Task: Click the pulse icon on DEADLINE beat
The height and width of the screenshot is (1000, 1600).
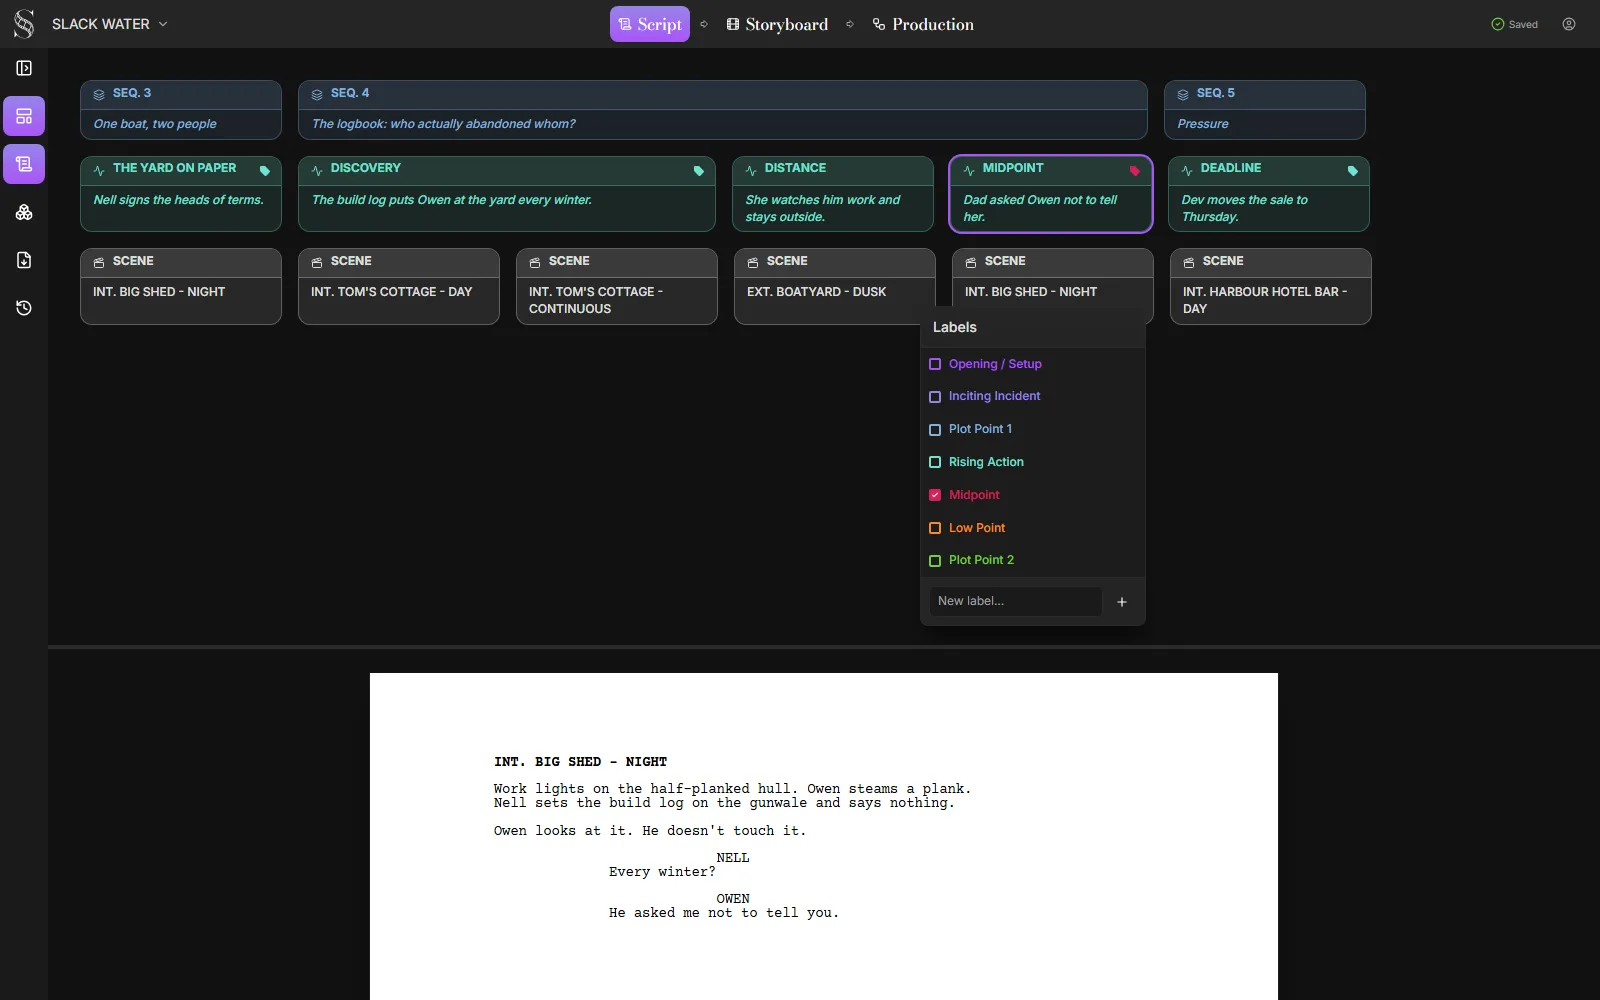Action: point(1187,170)
